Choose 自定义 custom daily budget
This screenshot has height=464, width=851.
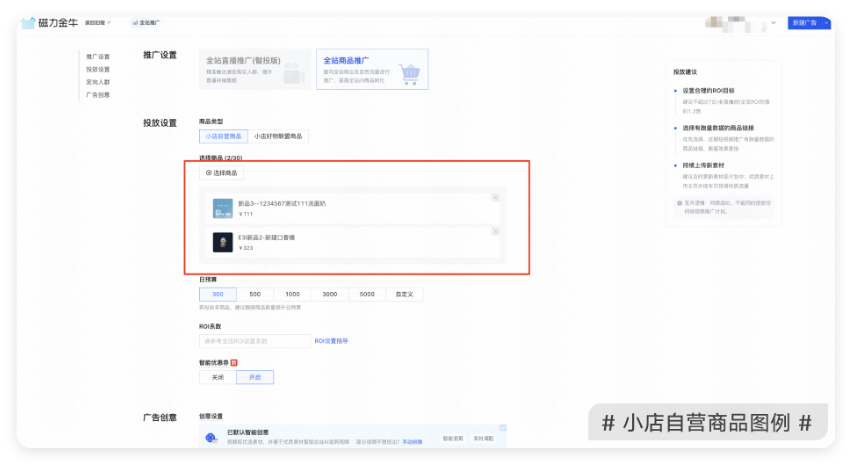404,294
